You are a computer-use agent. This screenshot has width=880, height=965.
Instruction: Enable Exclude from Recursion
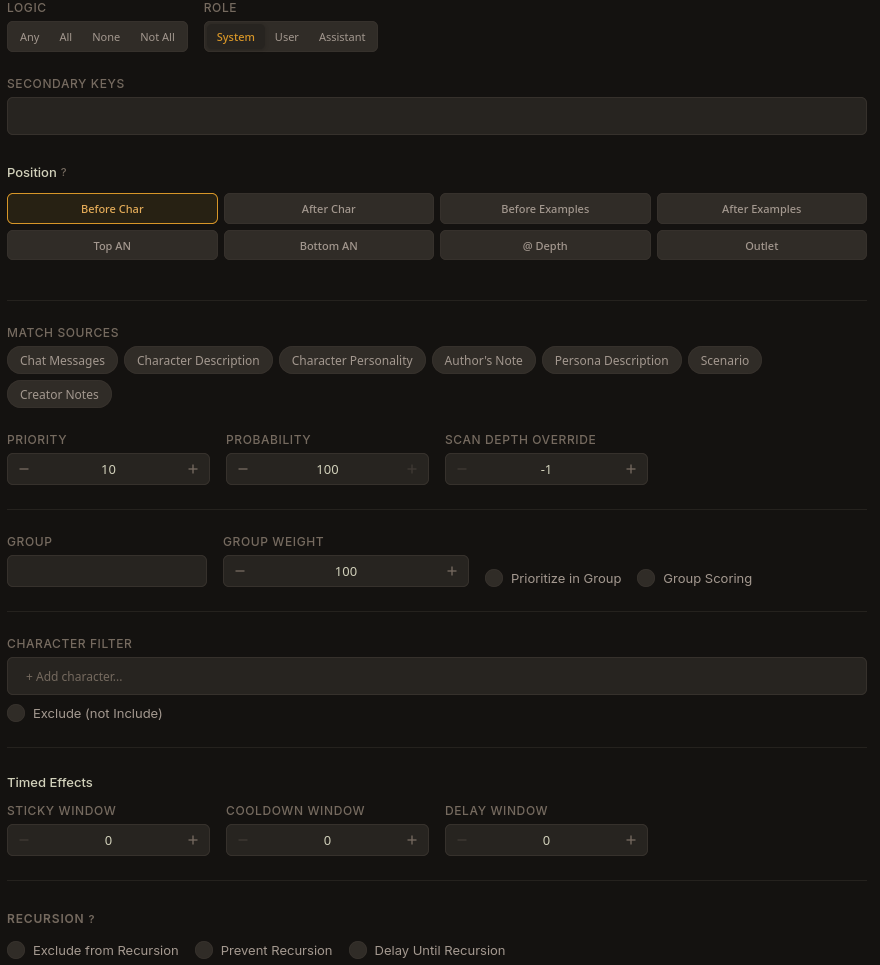(16, 950)
